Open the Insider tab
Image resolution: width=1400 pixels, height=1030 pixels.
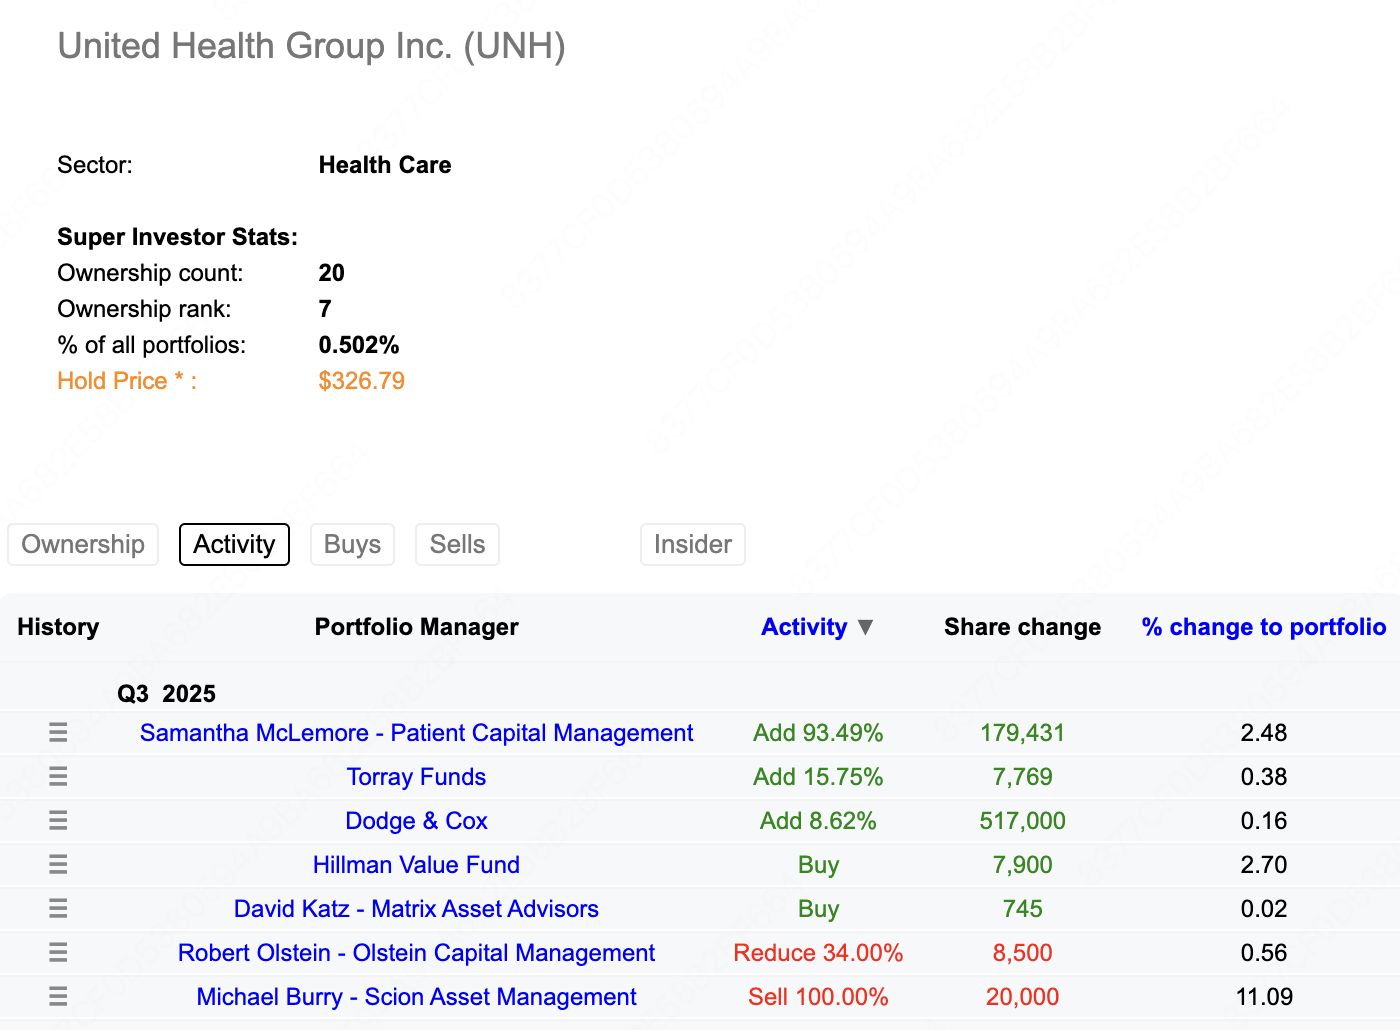click(692, 545)
